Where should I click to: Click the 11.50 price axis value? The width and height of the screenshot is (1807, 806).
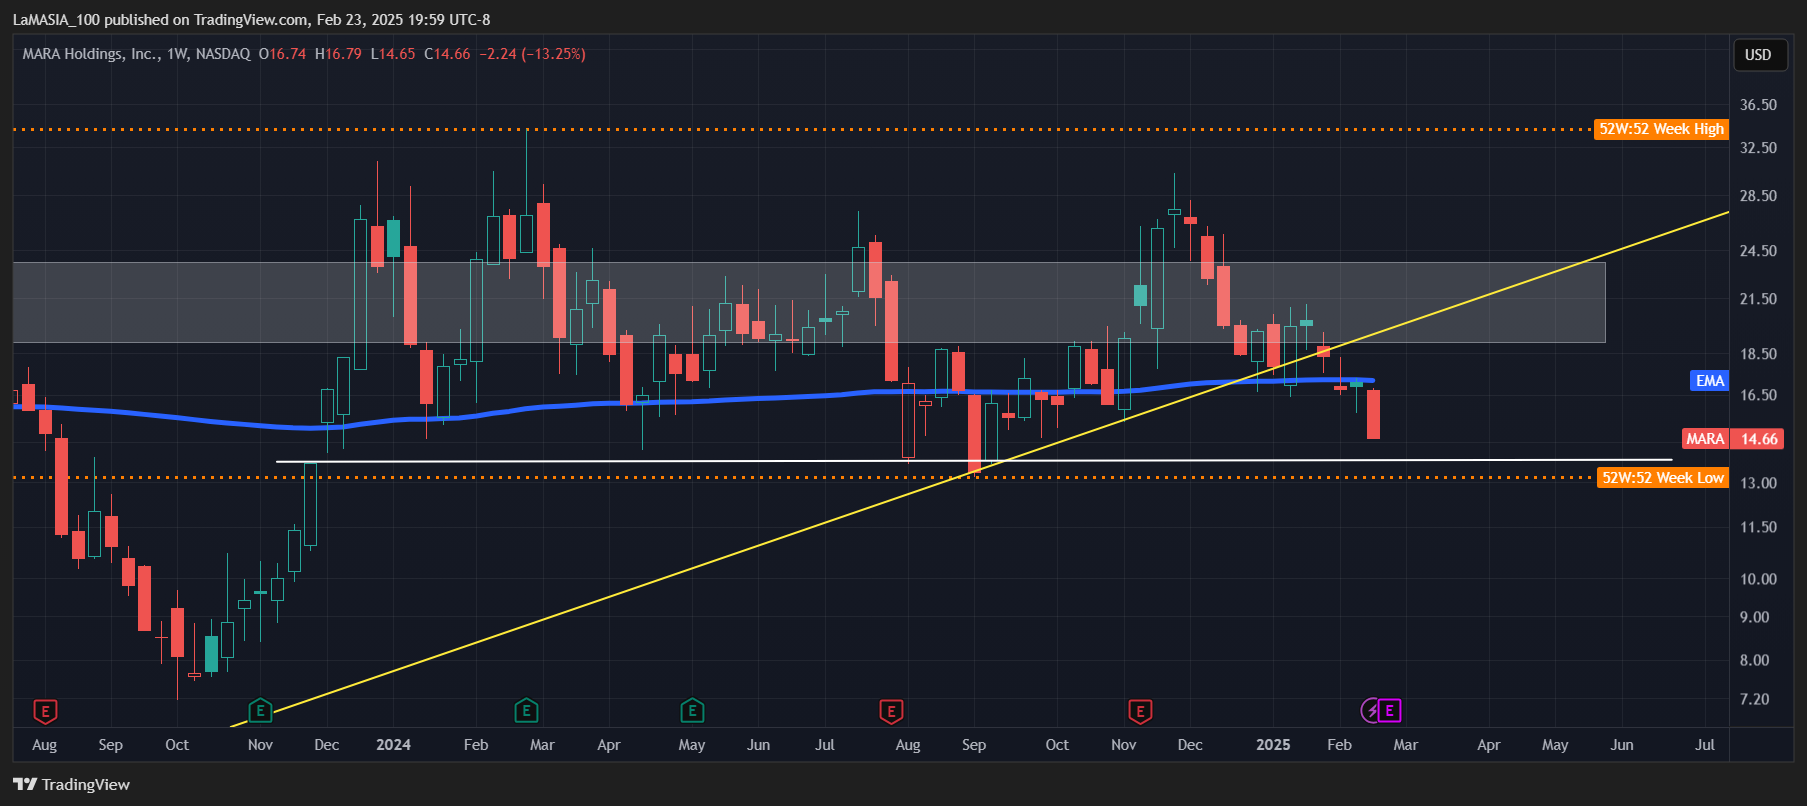(x=1758, y=527)
